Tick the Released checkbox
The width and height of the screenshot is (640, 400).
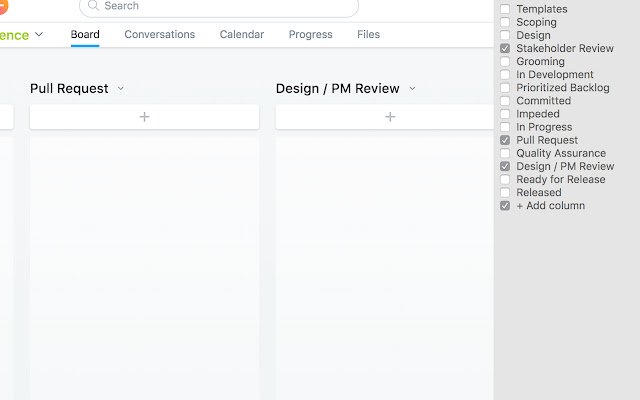[505, 192]
